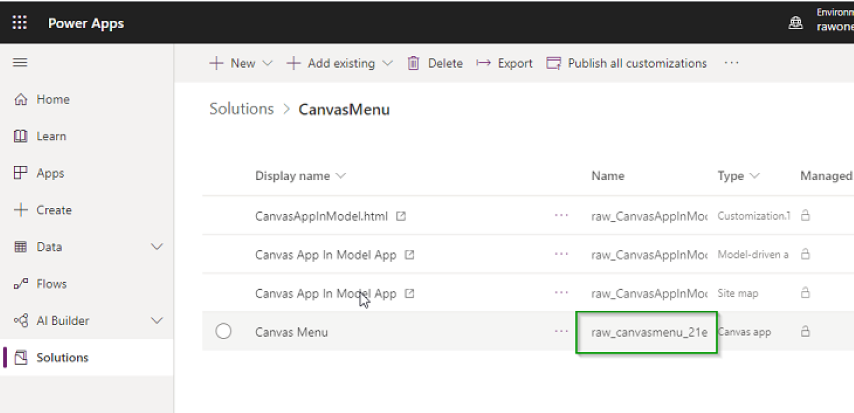Click the CanvasMenu breadcrumb title
The width and height of the screenshot is (854, 413).
[x=344, y=110]
